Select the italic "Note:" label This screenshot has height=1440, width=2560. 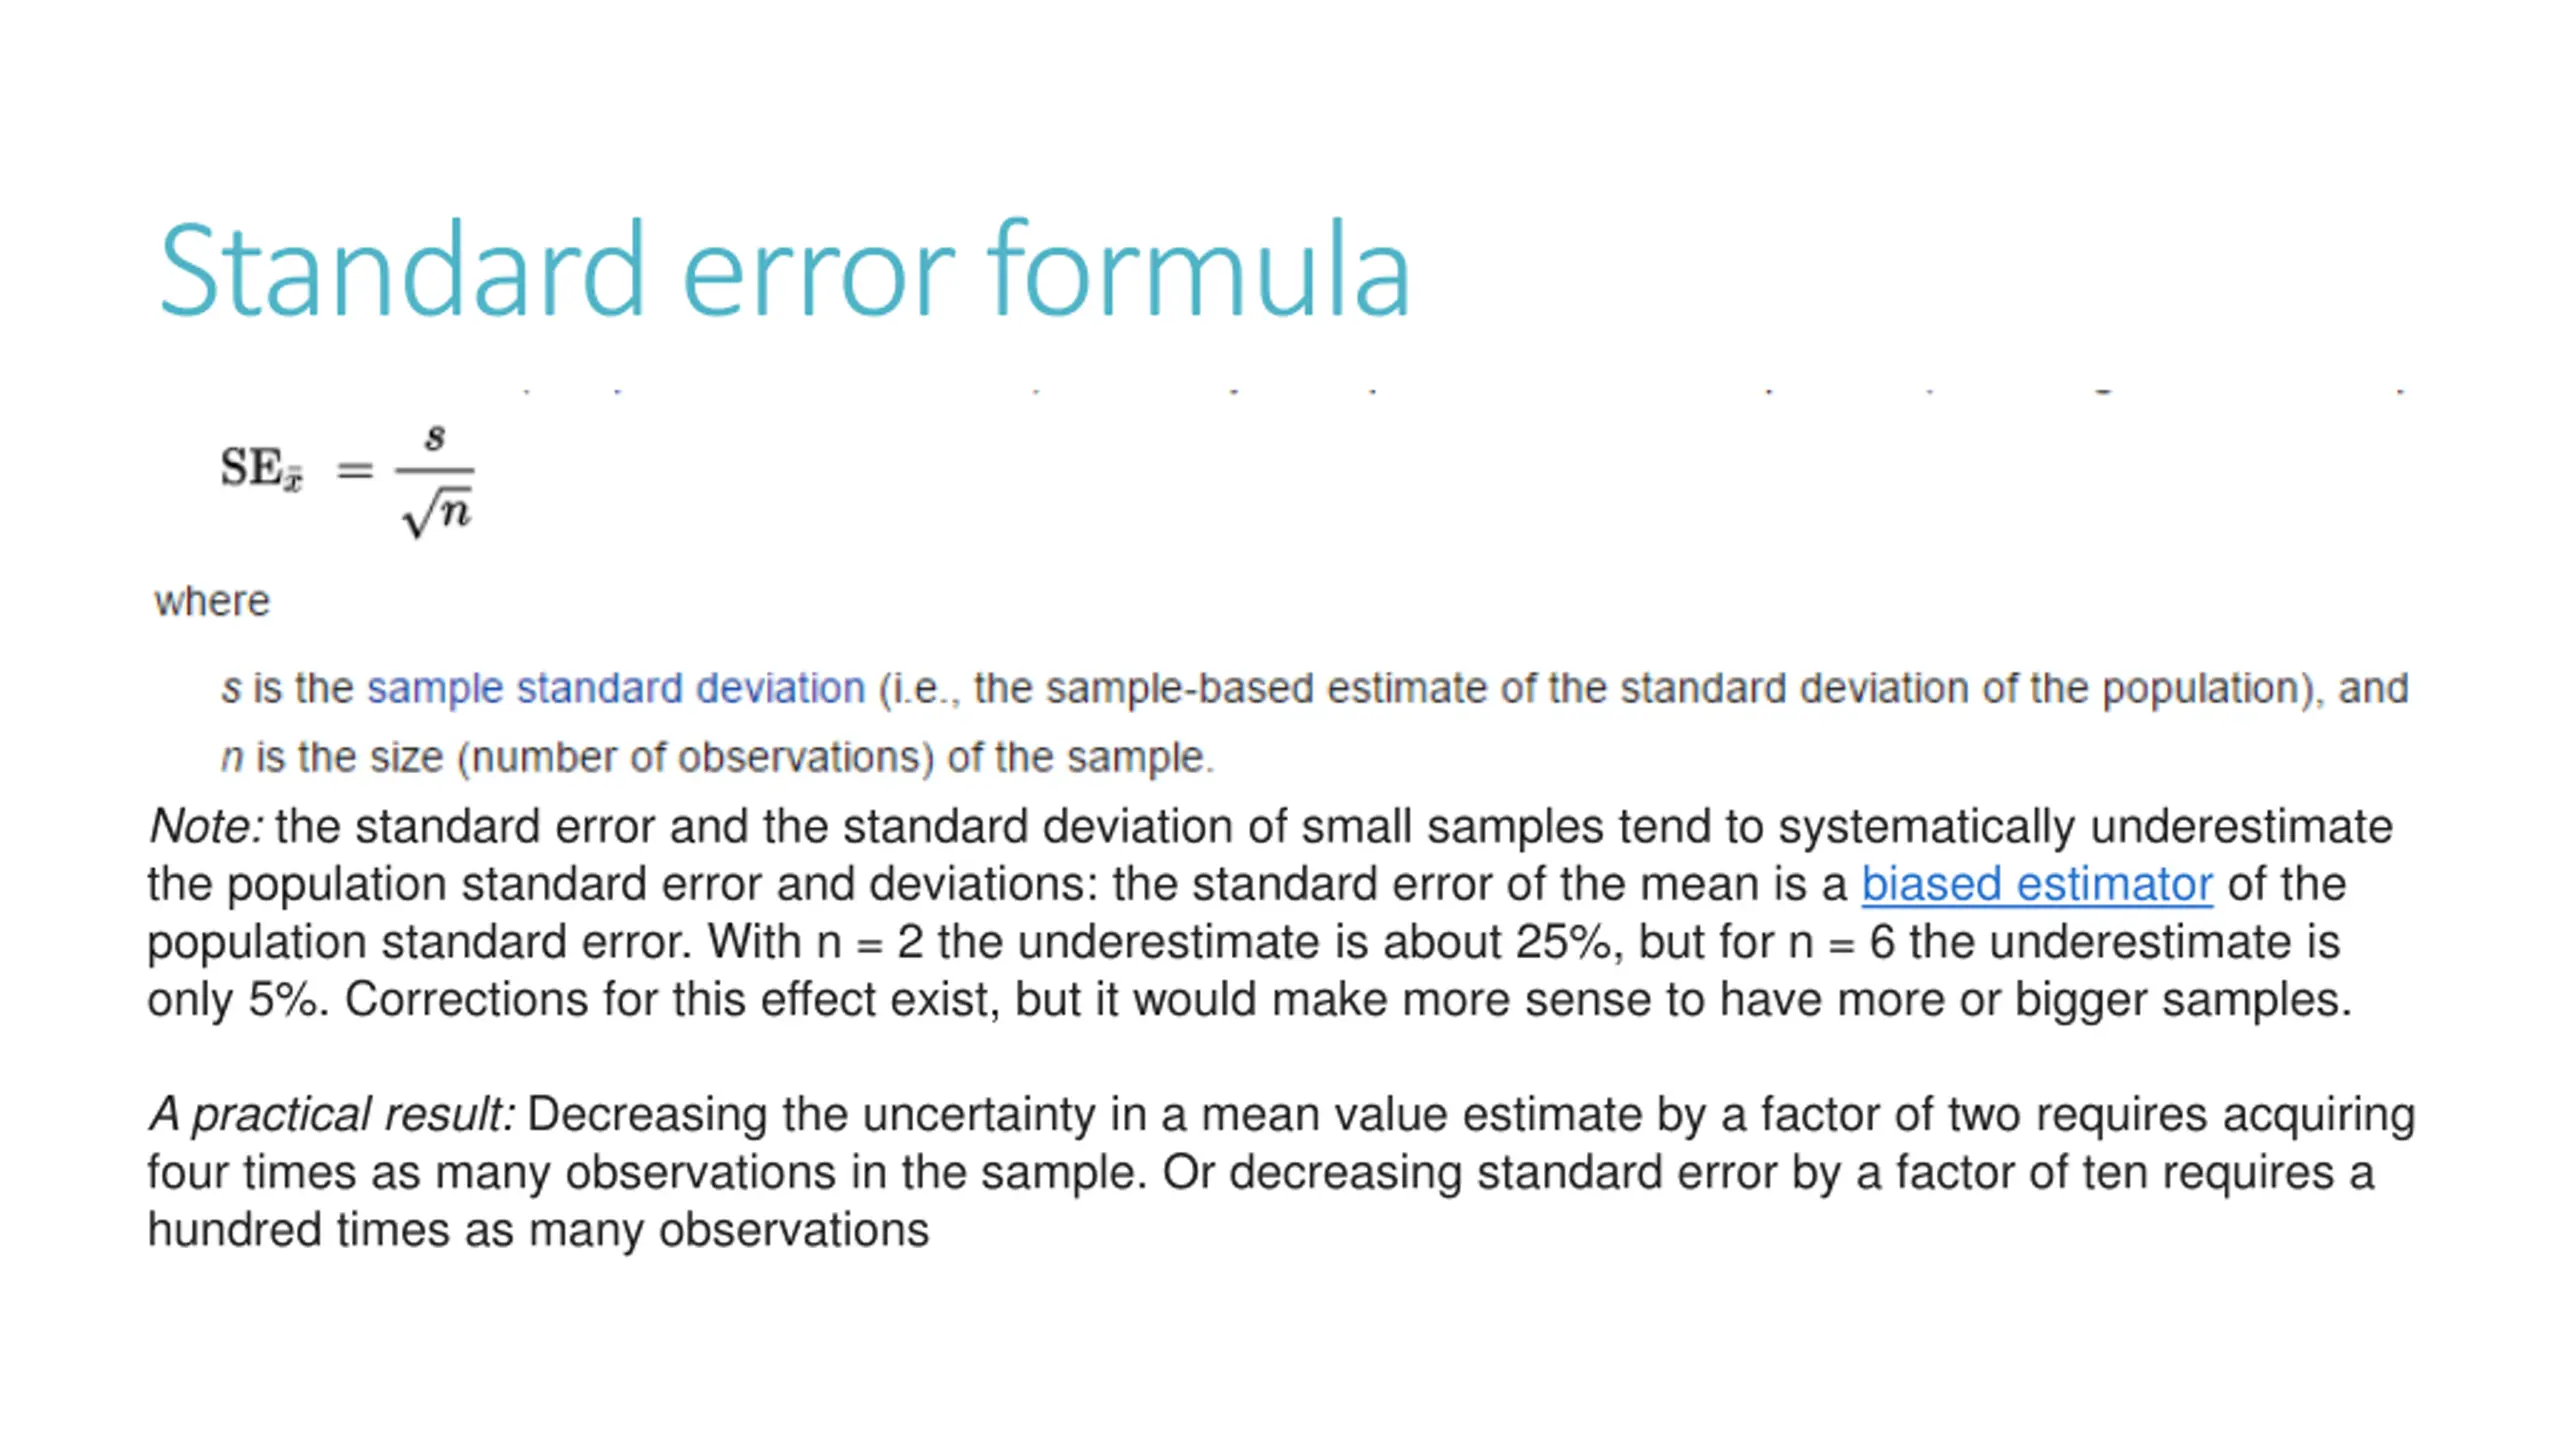tap(206, 827)
